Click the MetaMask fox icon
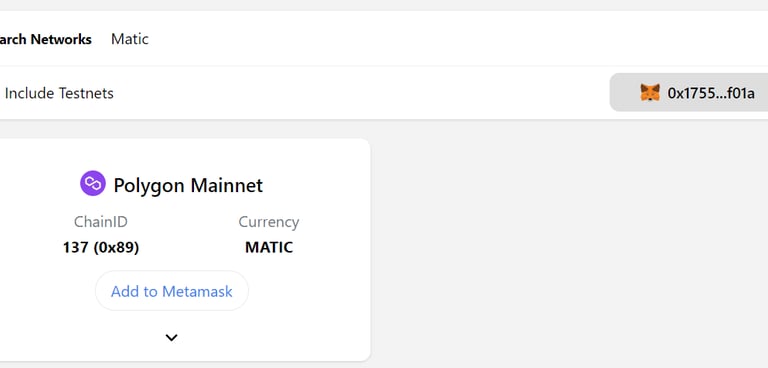This screenshot has height=368, width=768. [x=650, y=93]
